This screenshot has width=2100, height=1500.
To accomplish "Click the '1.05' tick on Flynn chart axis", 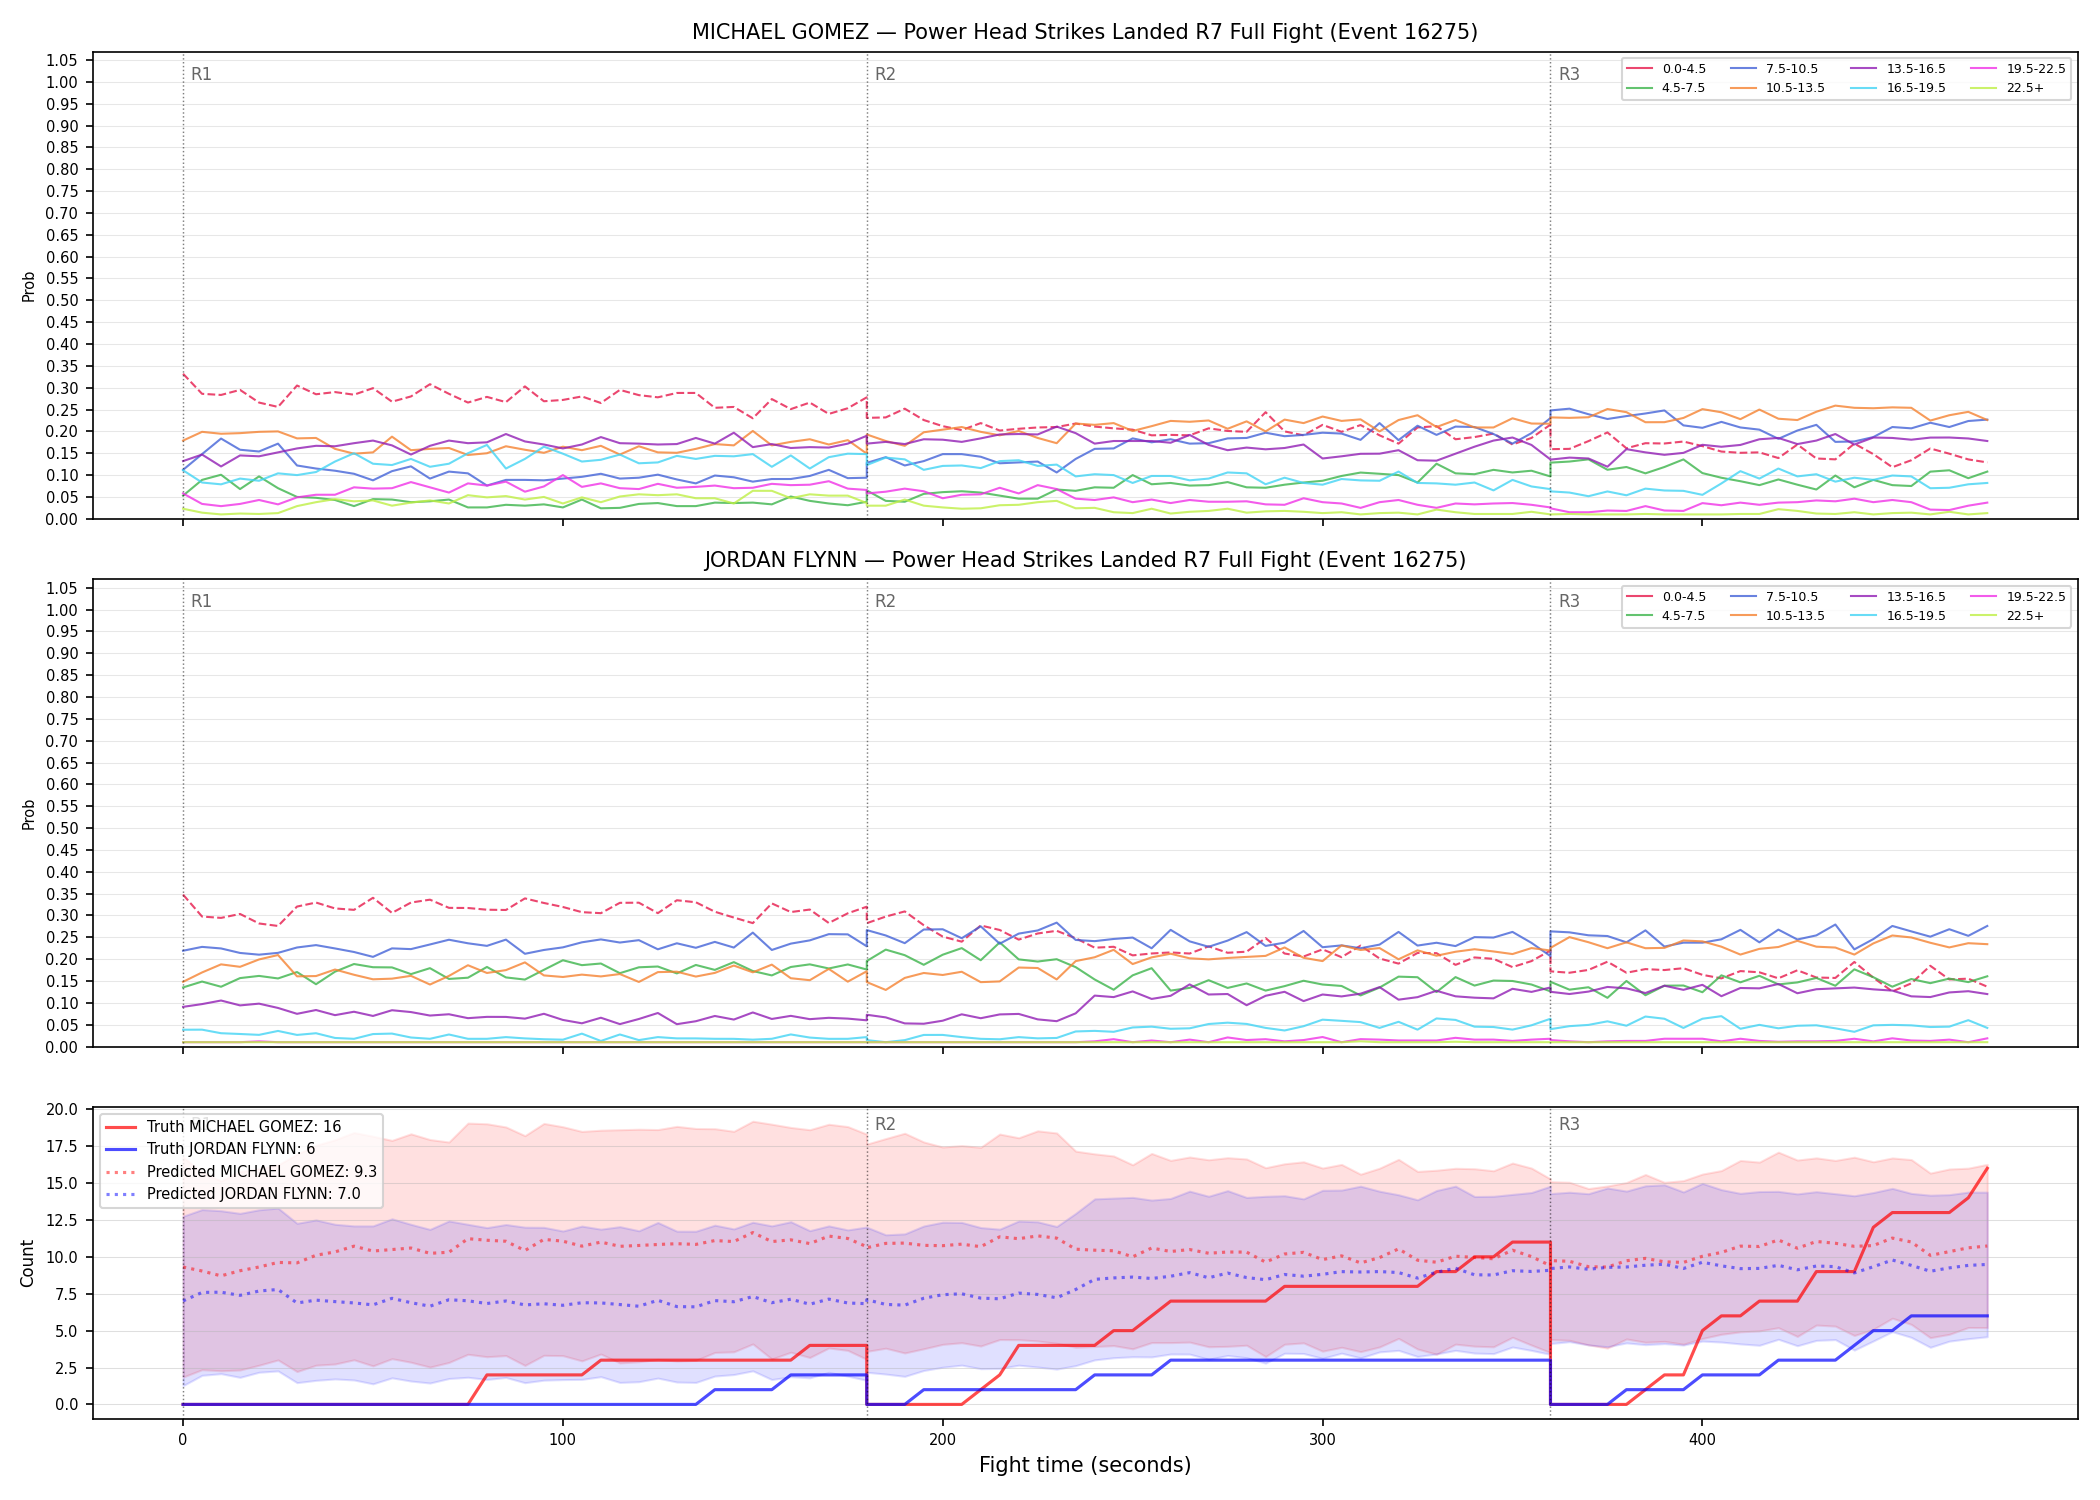I will 62,588.
